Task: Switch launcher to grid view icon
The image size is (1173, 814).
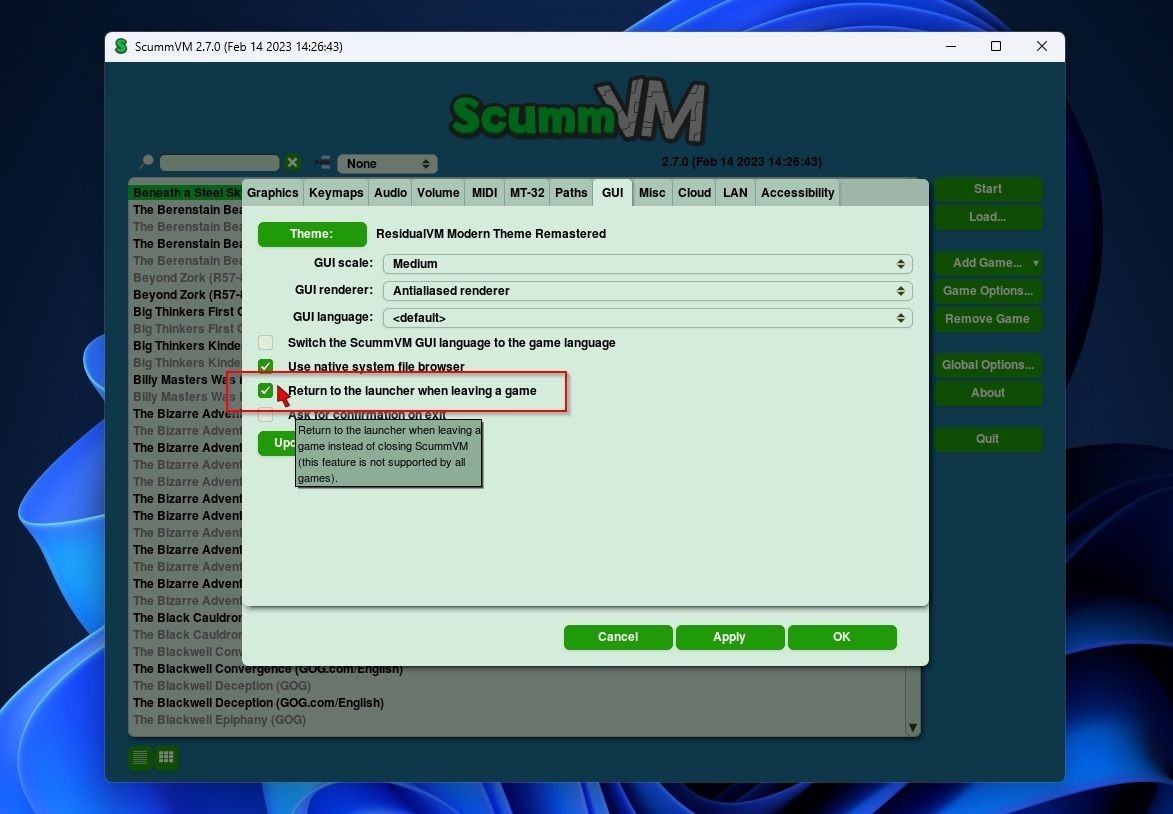Action: 166,757
